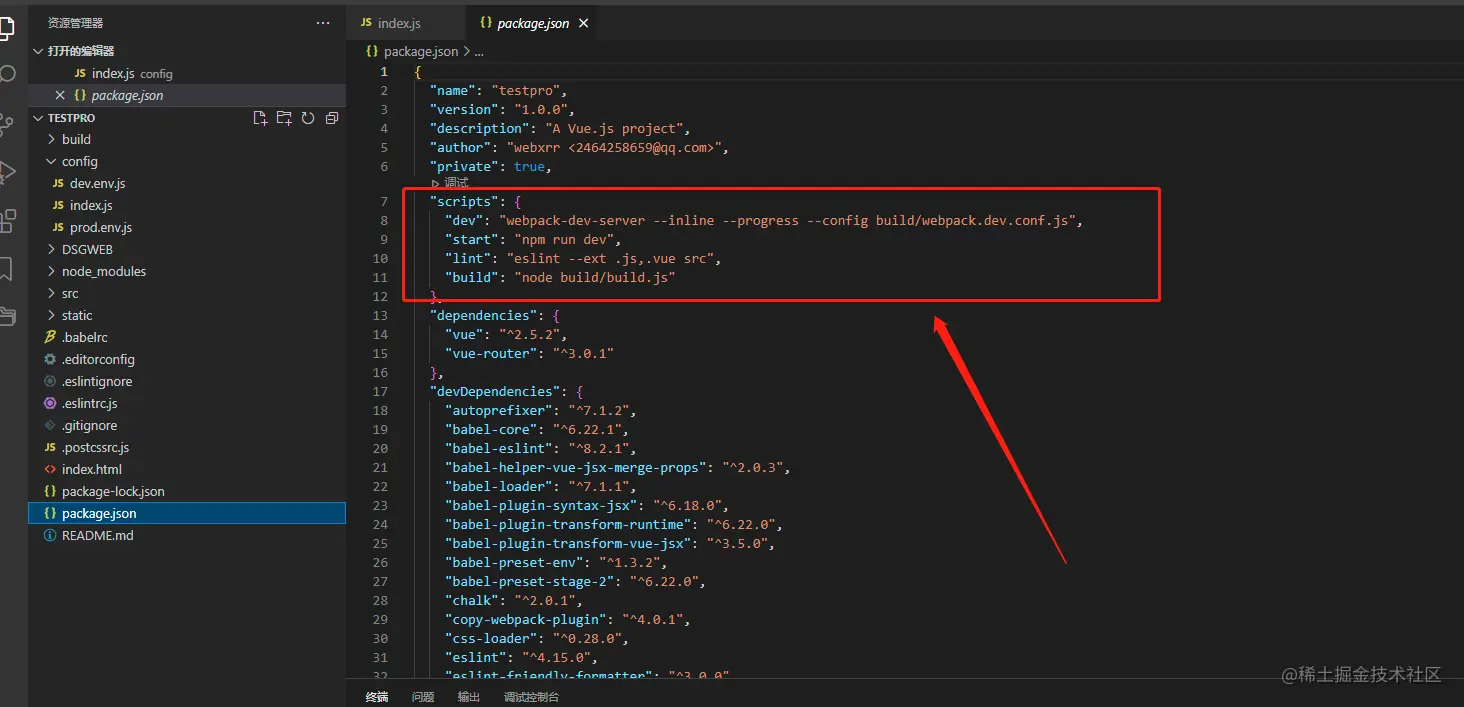The image size is (1464, 707).
Task: Open the Search view in activity bar
Action: 6,74
